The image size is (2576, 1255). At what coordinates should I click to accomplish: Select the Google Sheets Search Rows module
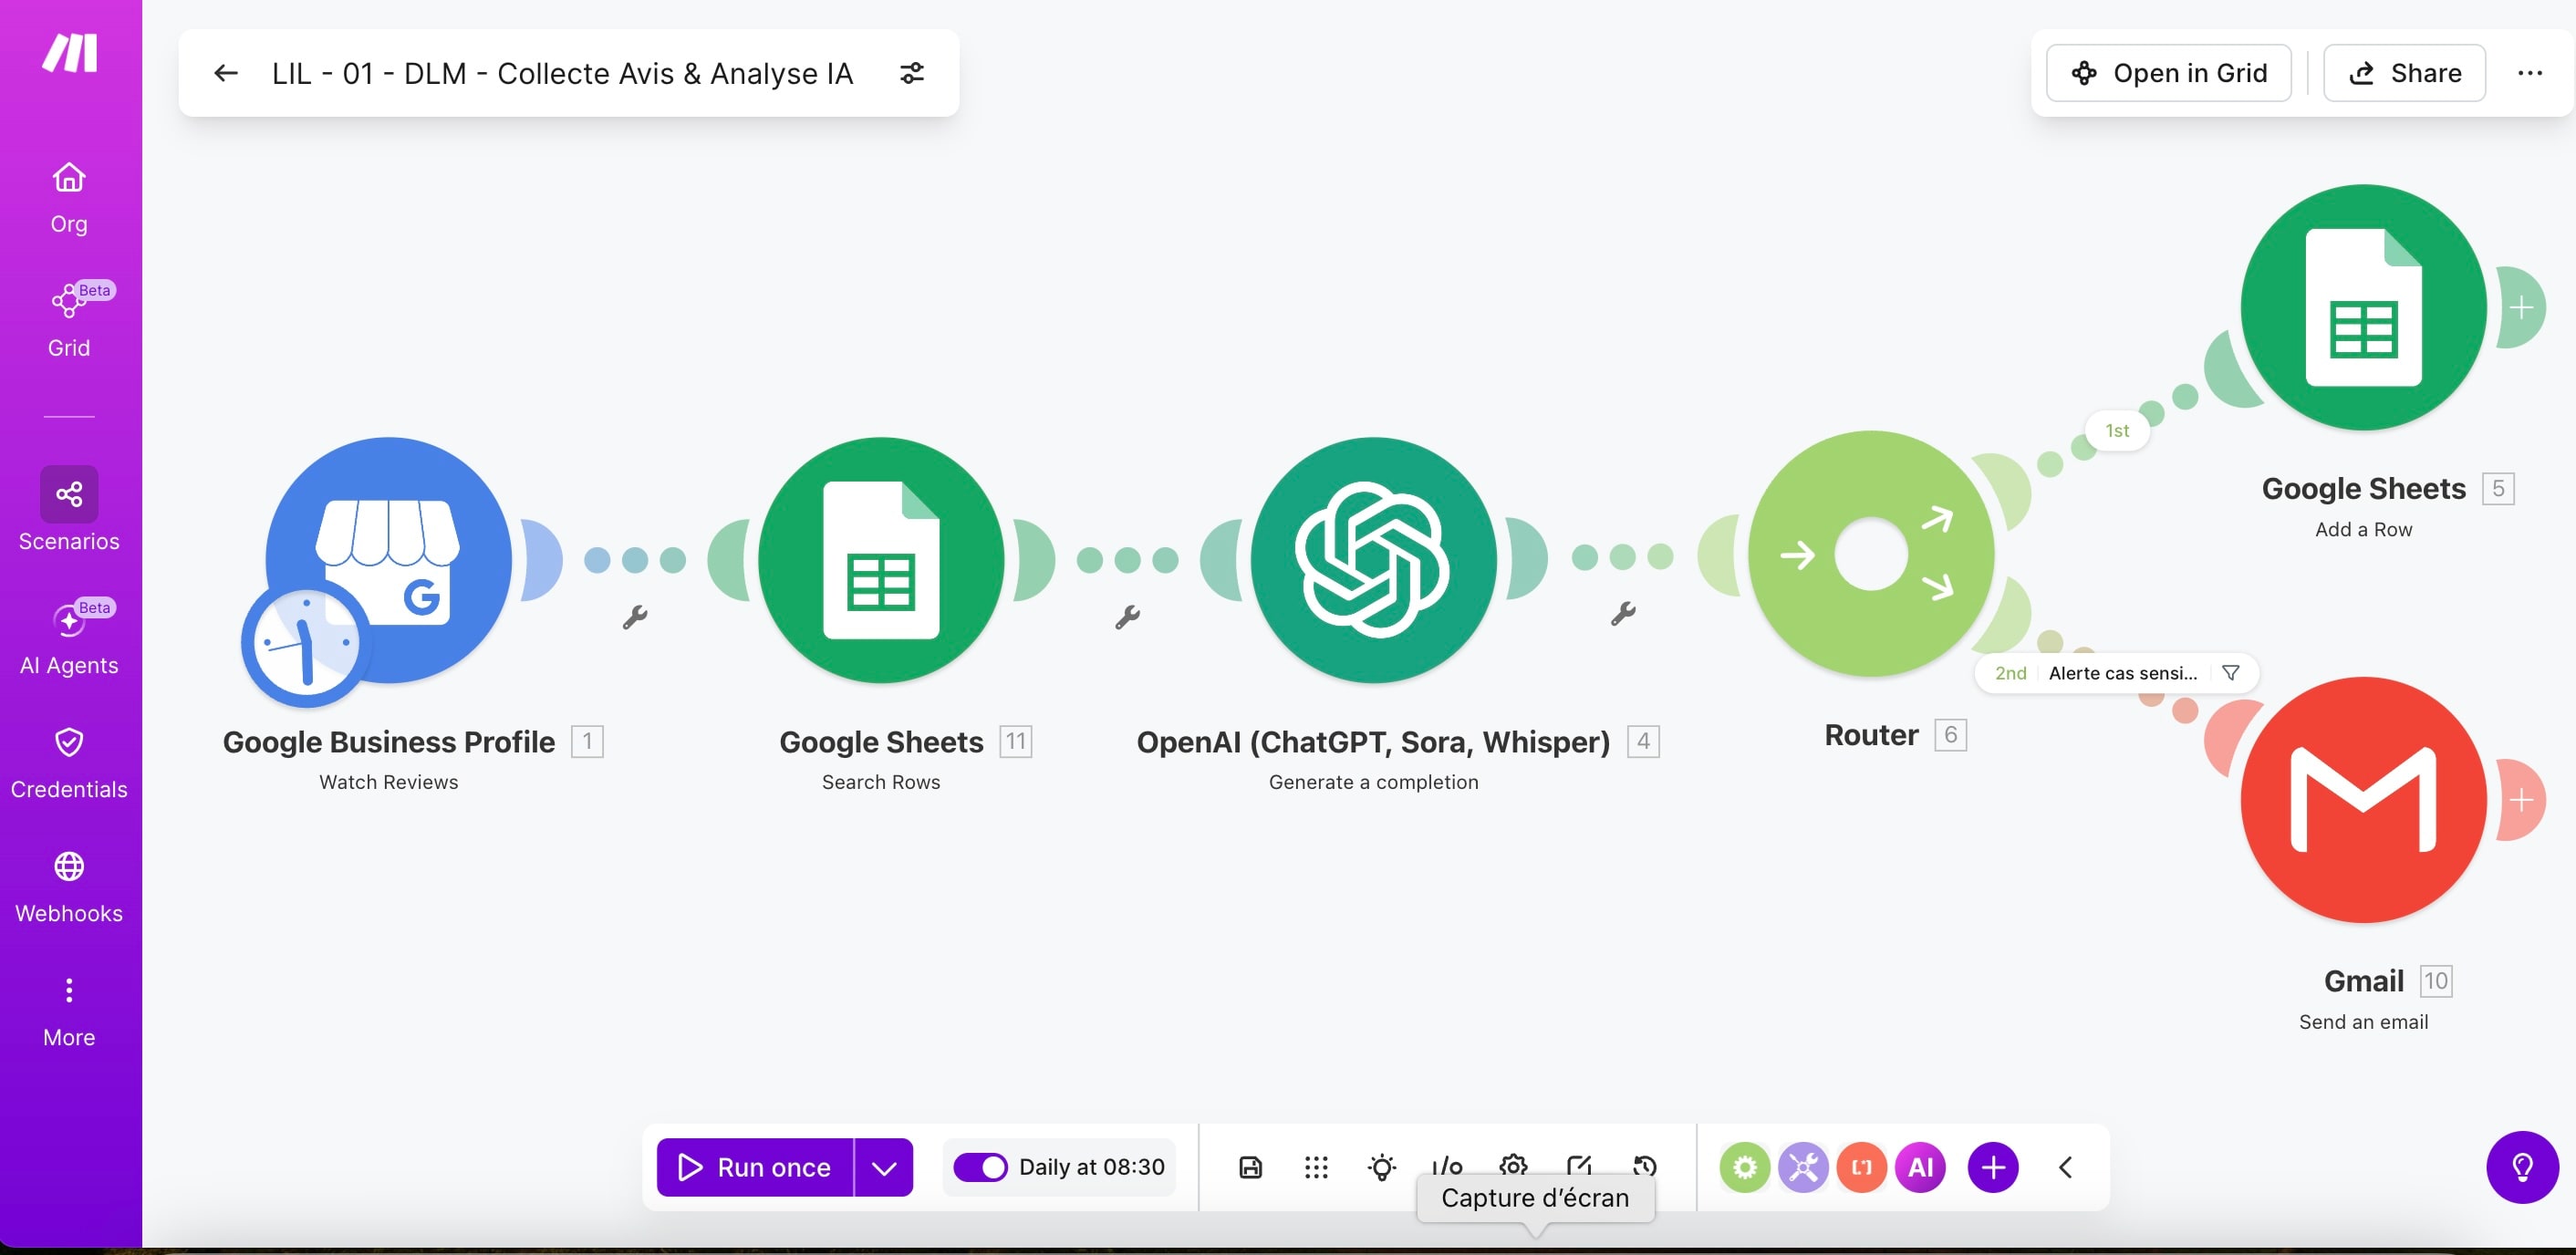[880, 560]
